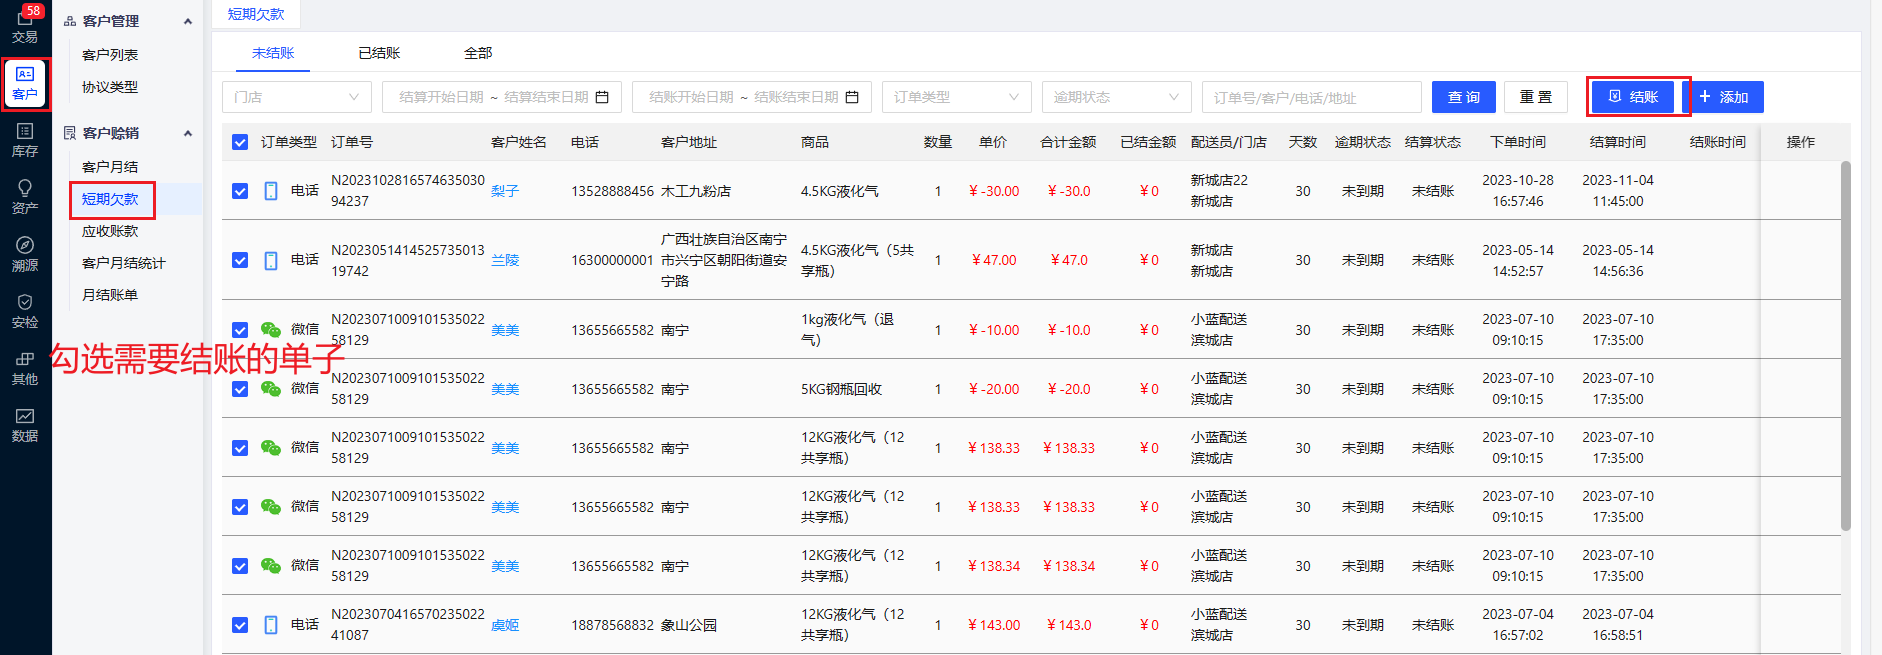The image size is (1882, 655).
Task: Click order number N202310281657463503094237
Action: 408,191
